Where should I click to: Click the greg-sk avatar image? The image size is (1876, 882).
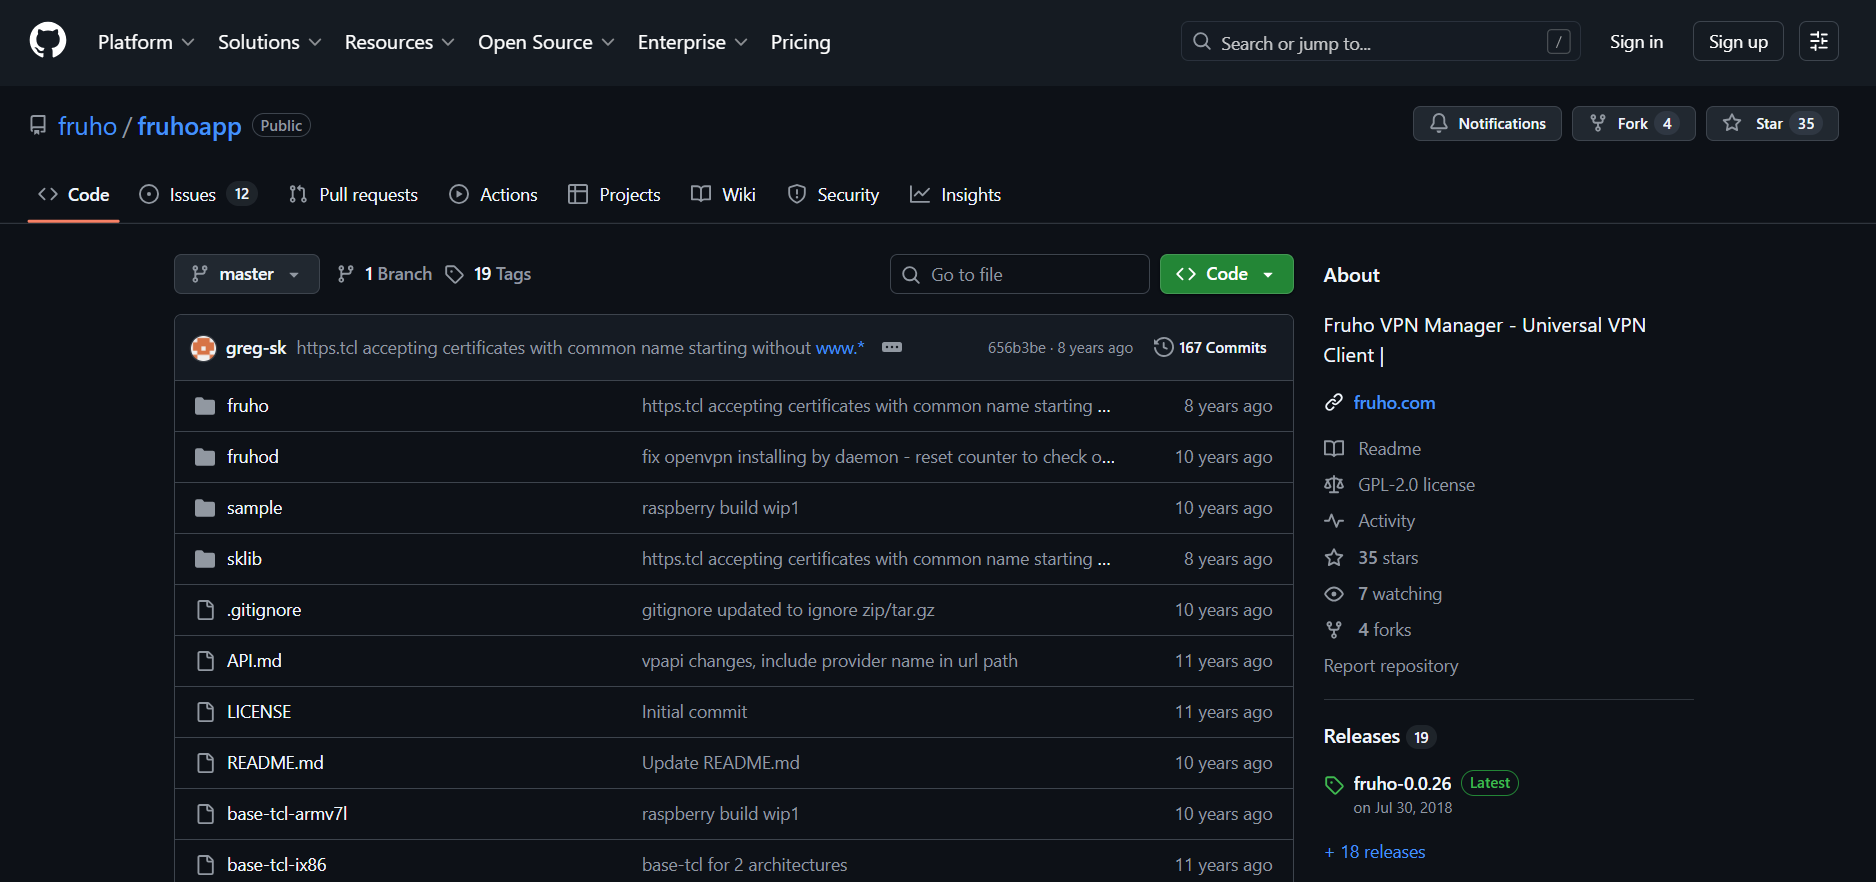[x=204, y=348]
